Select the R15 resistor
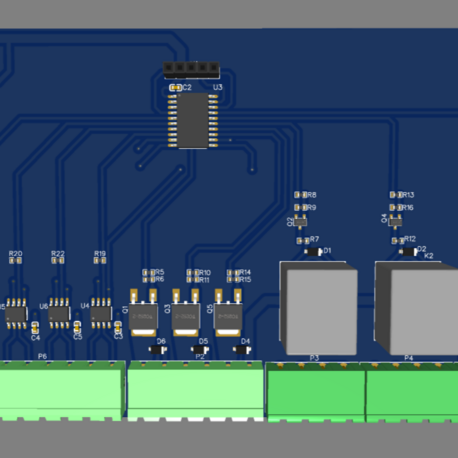 [233, 279]
